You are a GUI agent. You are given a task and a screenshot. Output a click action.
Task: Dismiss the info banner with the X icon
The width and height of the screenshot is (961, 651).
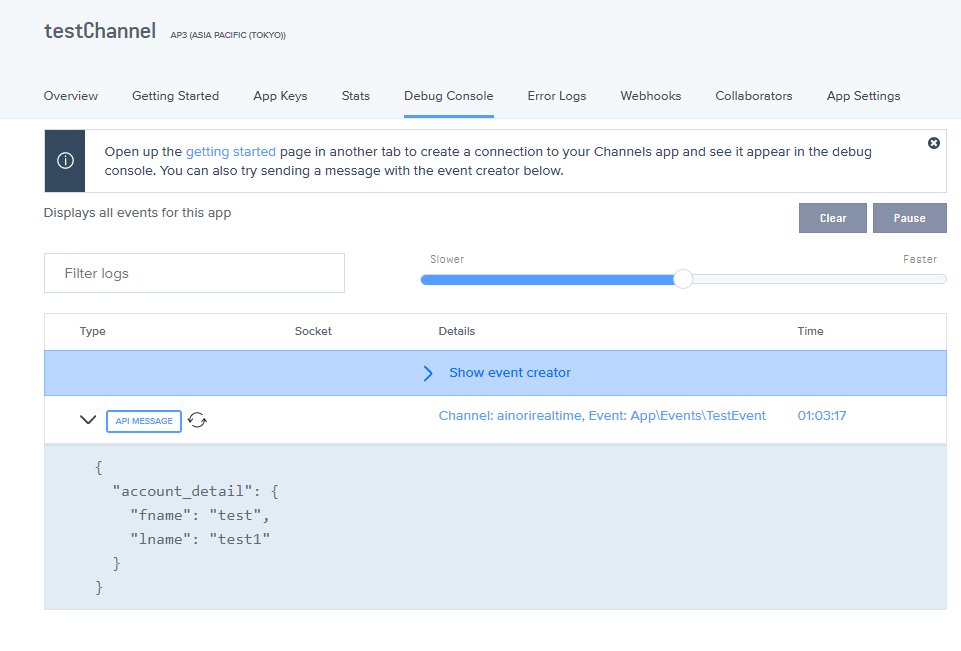click(x=934, y=143)
